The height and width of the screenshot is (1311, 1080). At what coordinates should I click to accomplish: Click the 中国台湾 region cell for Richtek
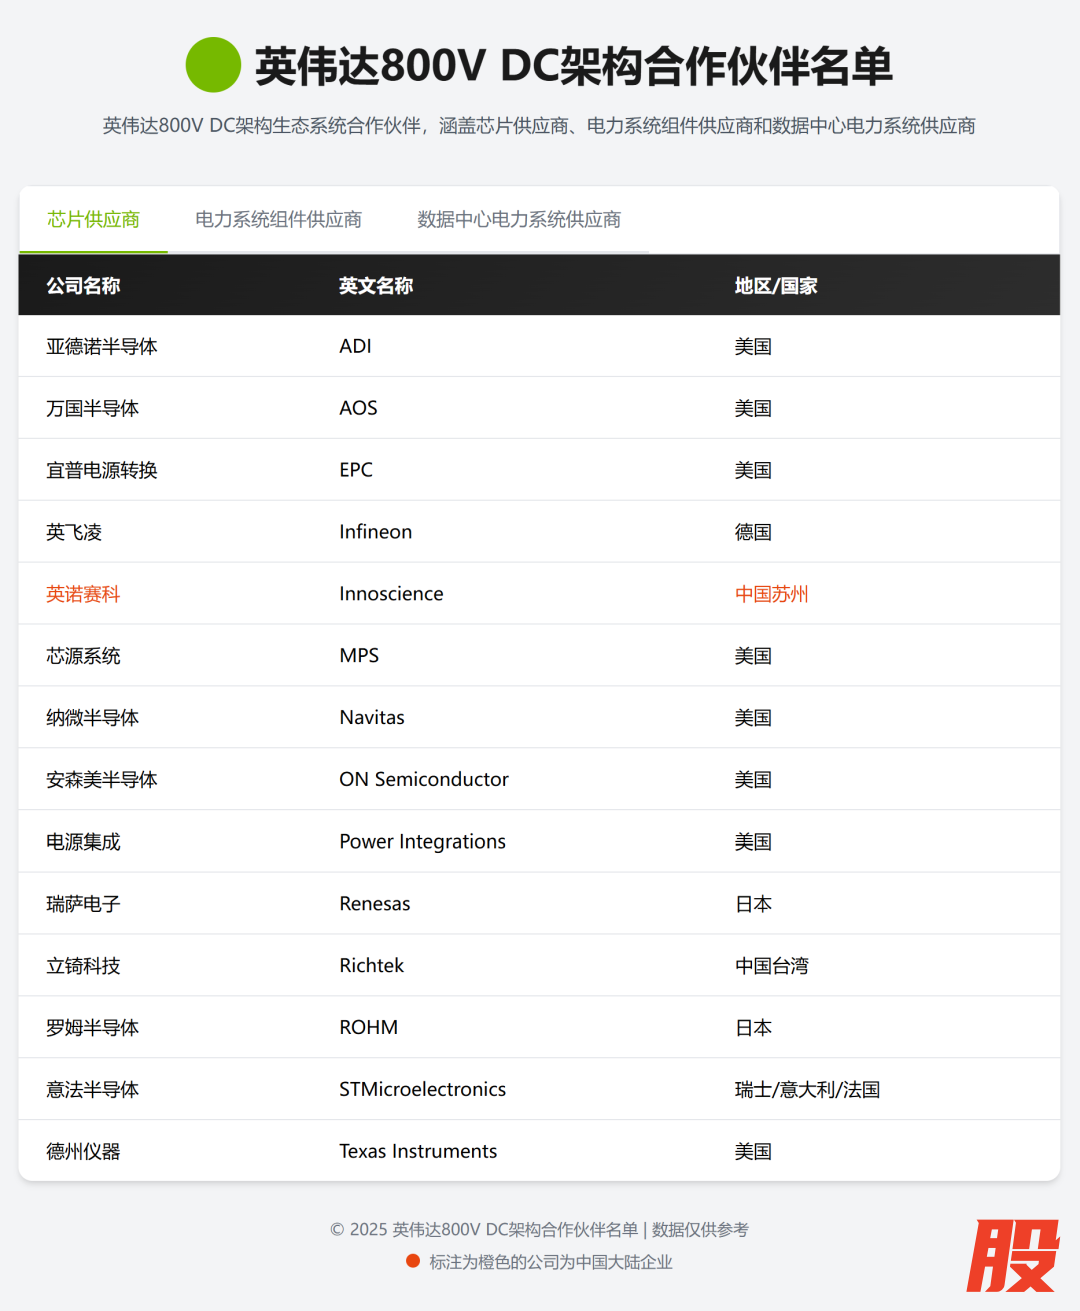point(771,966)
